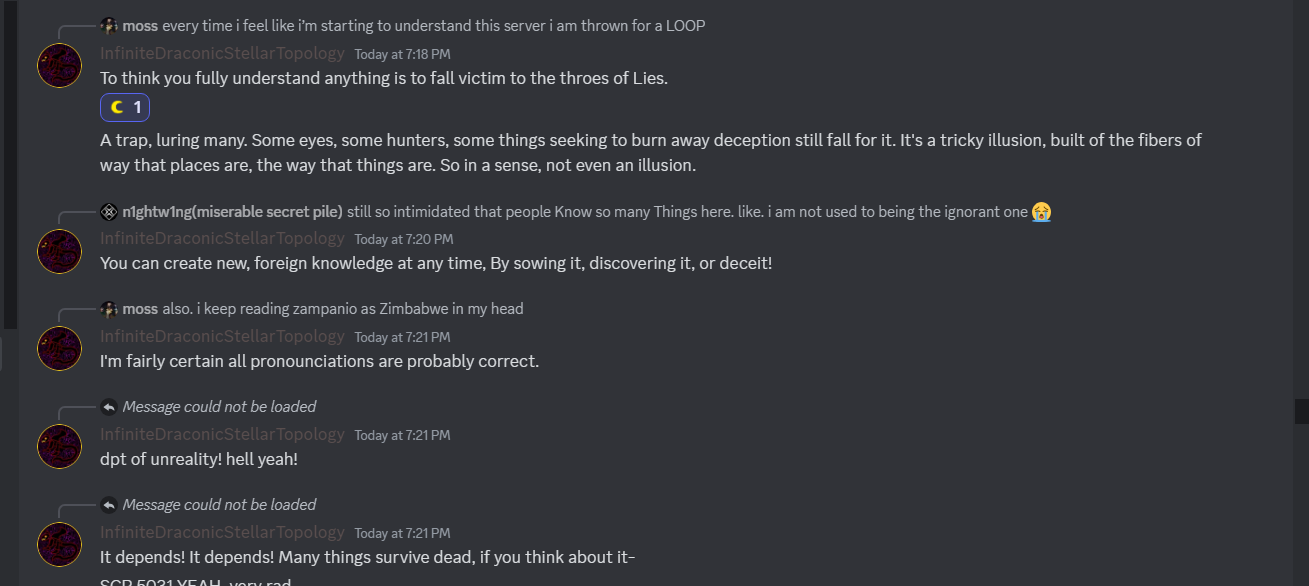The height and width of the screenshot is (586, 1309).
Task: Jump to moss's 'thrown for a LOOP' message
Action: pyautogui.click(x=433, y=26)
